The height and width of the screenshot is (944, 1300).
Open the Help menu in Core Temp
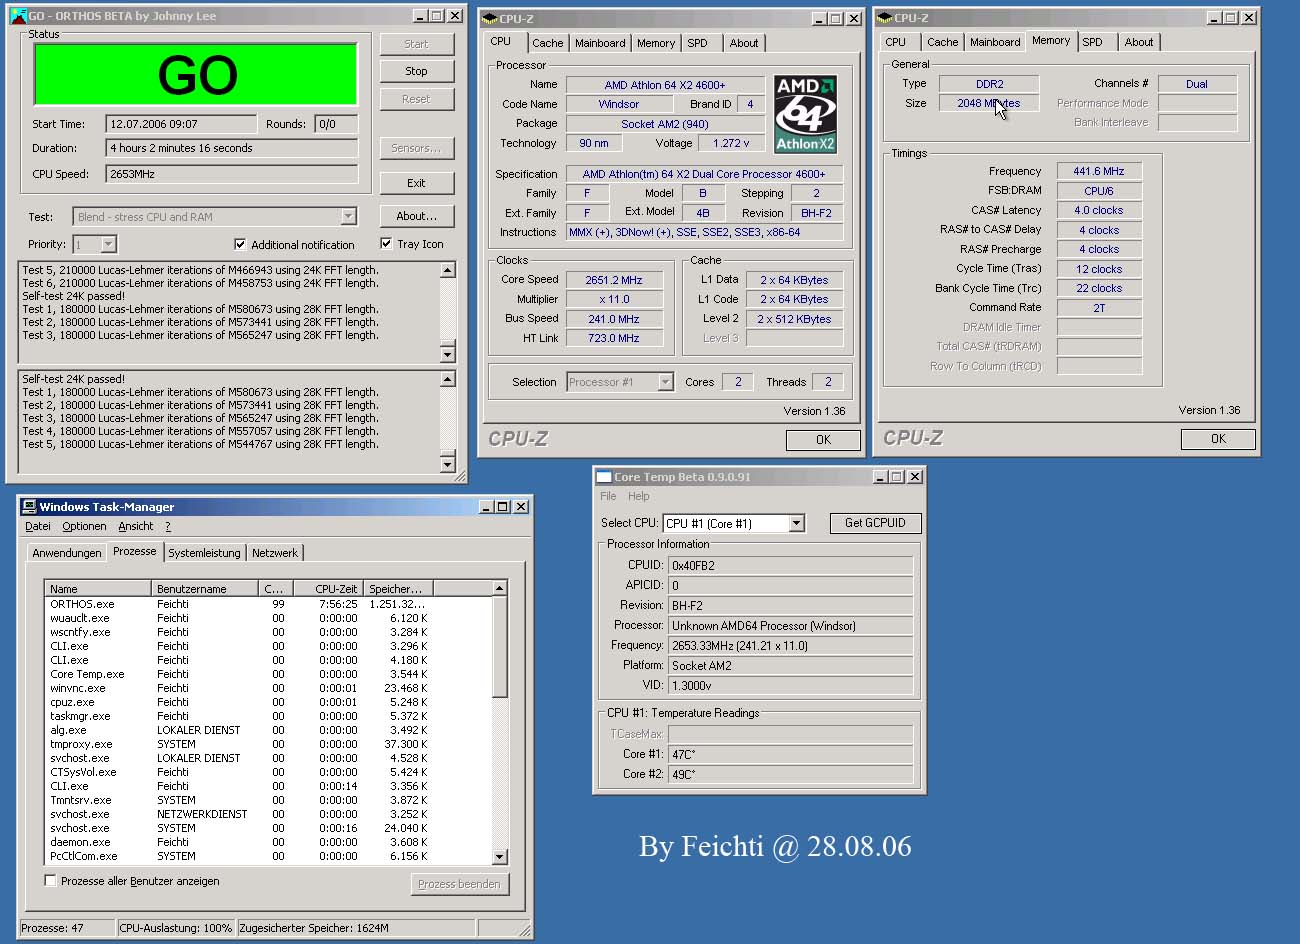coord(639,496)
